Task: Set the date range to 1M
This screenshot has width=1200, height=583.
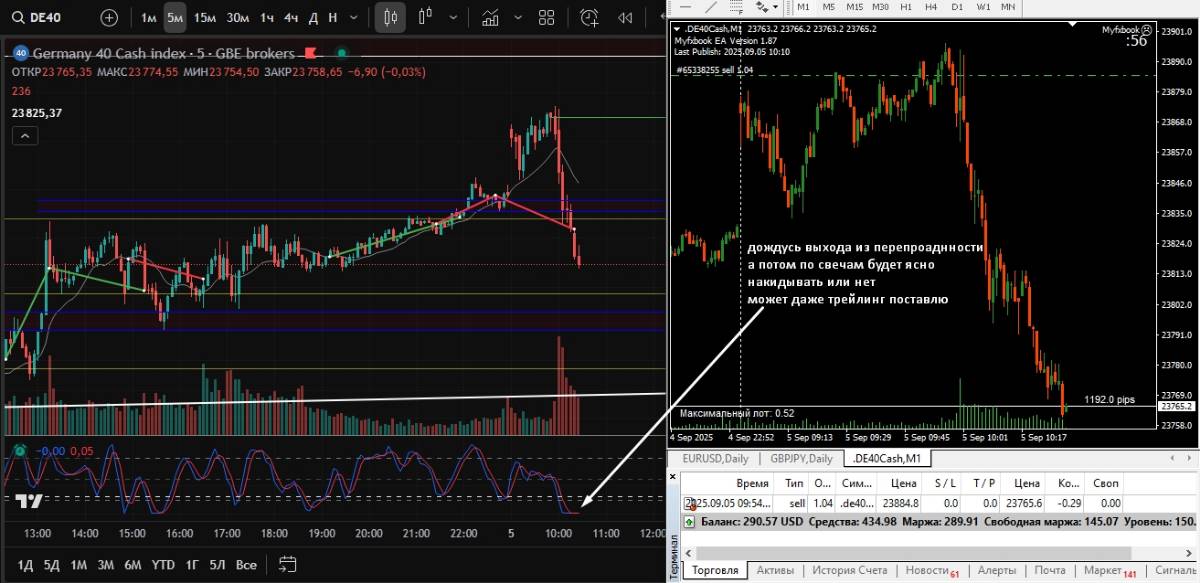Action: [x=78, y=565]
